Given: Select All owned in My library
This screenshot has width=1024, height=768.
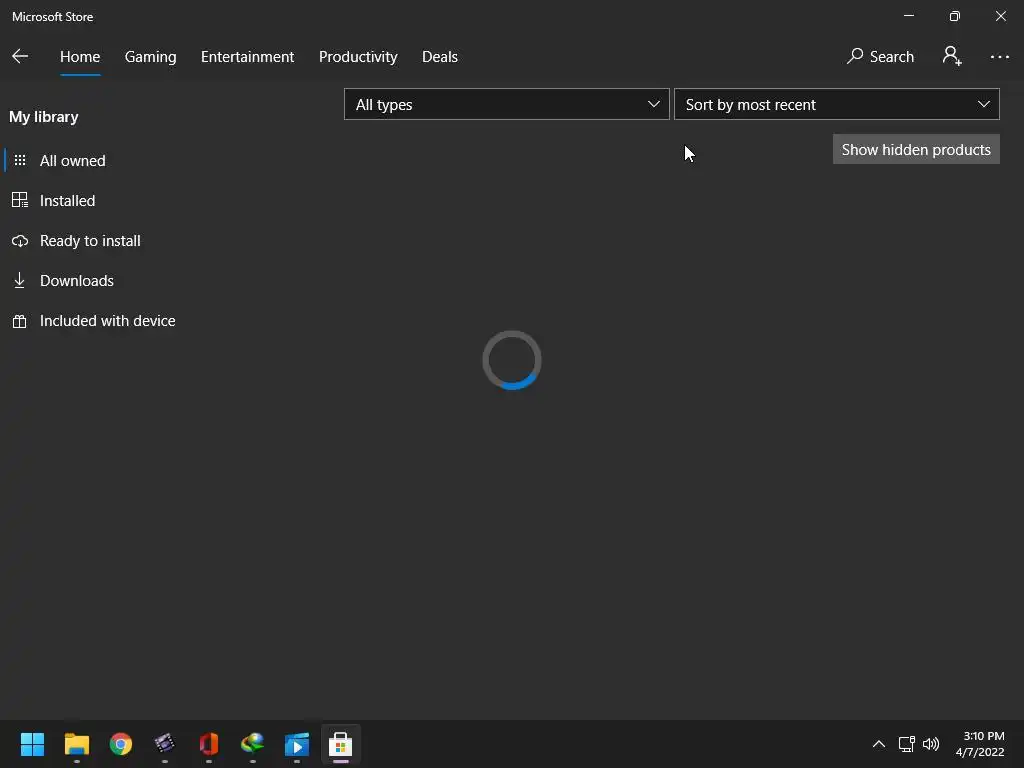Looking at the screenshot, I should point(72,161).
